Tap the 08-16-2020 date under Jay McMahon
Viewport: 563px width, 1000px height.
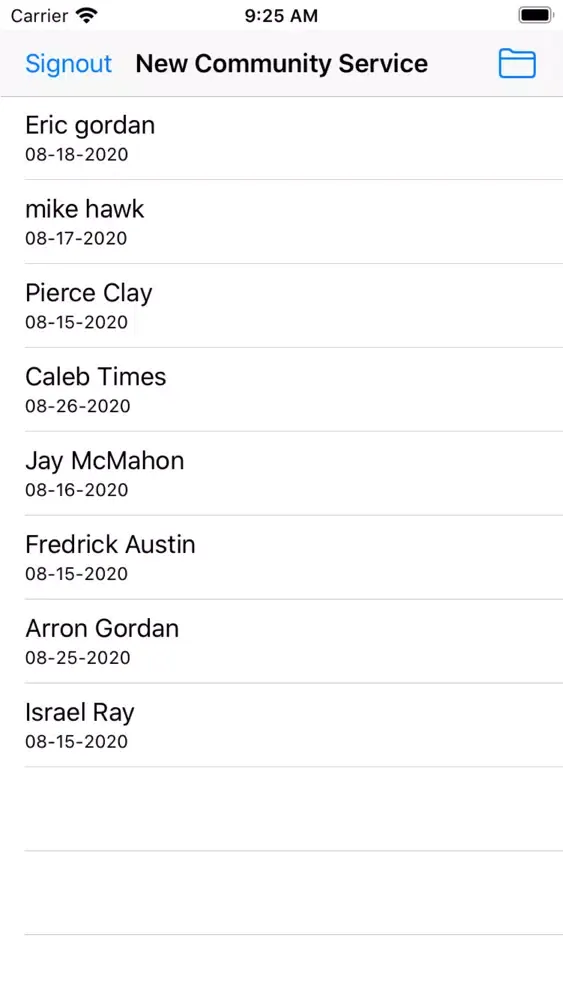(77, 490)
